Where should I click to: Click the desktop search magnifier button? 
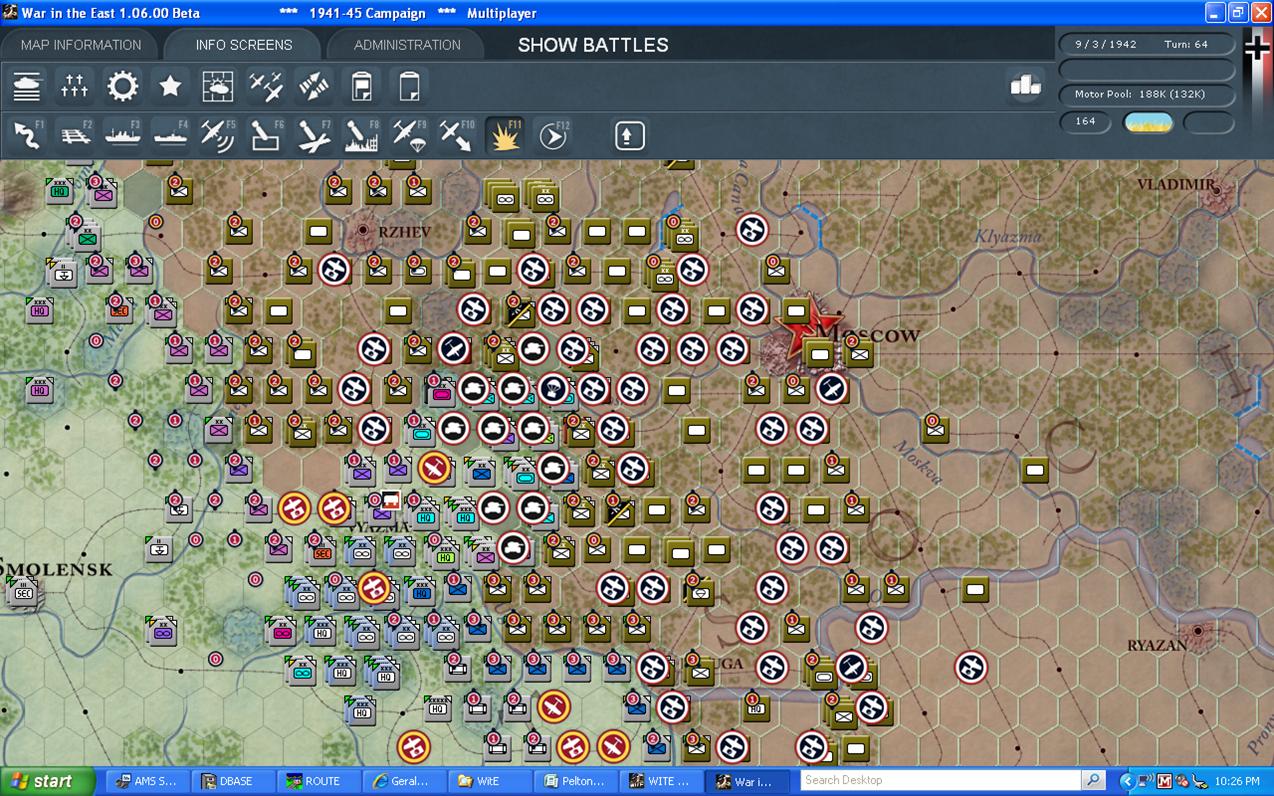tap(1093, 781)
